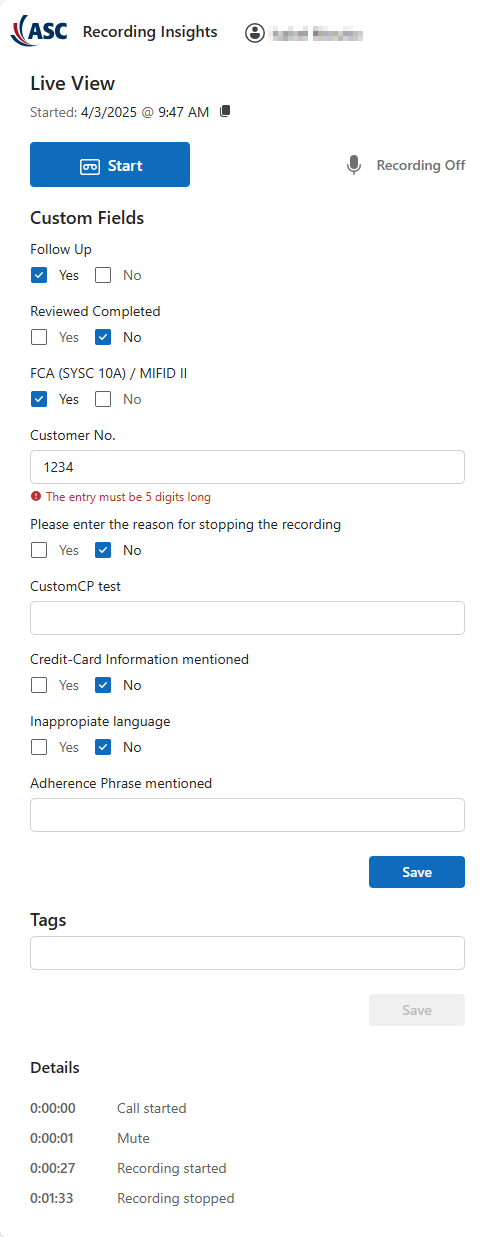Check Yes for Credit-Card Information mentioned
This screenshot has width=489, height=1237.
[39, 685]
